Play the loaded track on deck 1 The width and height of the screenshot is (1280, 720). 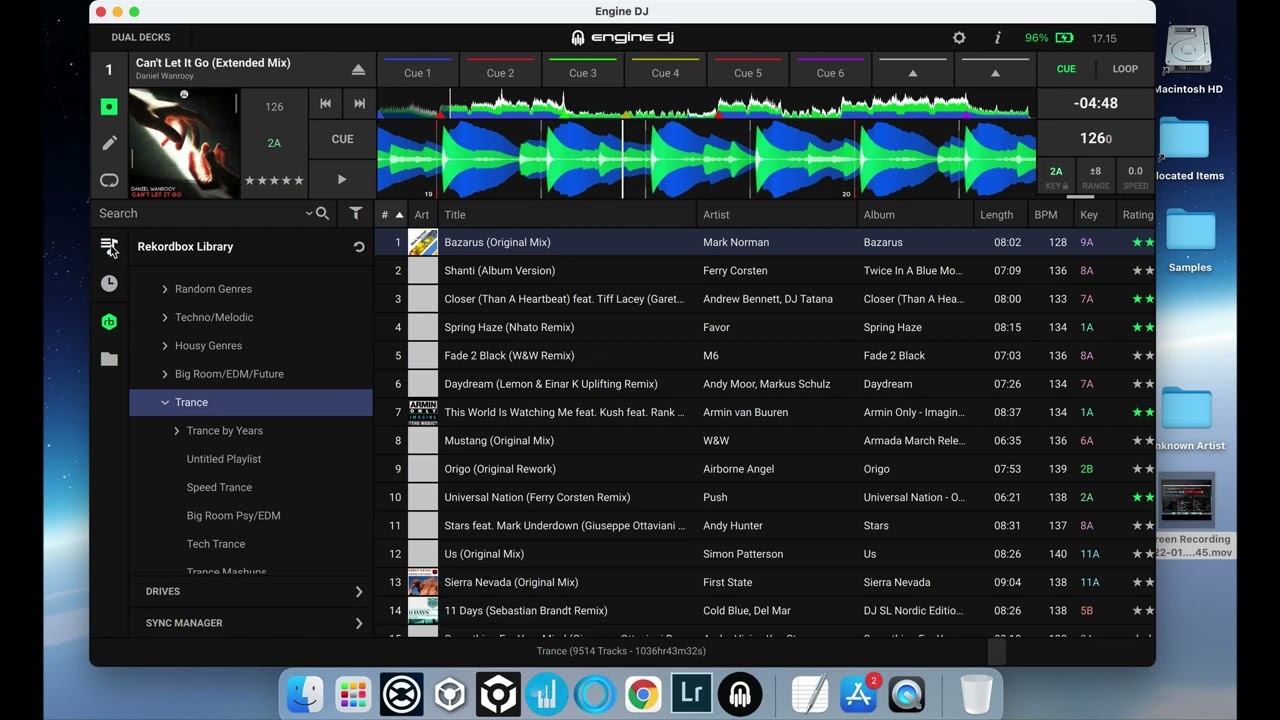(342, 180)
